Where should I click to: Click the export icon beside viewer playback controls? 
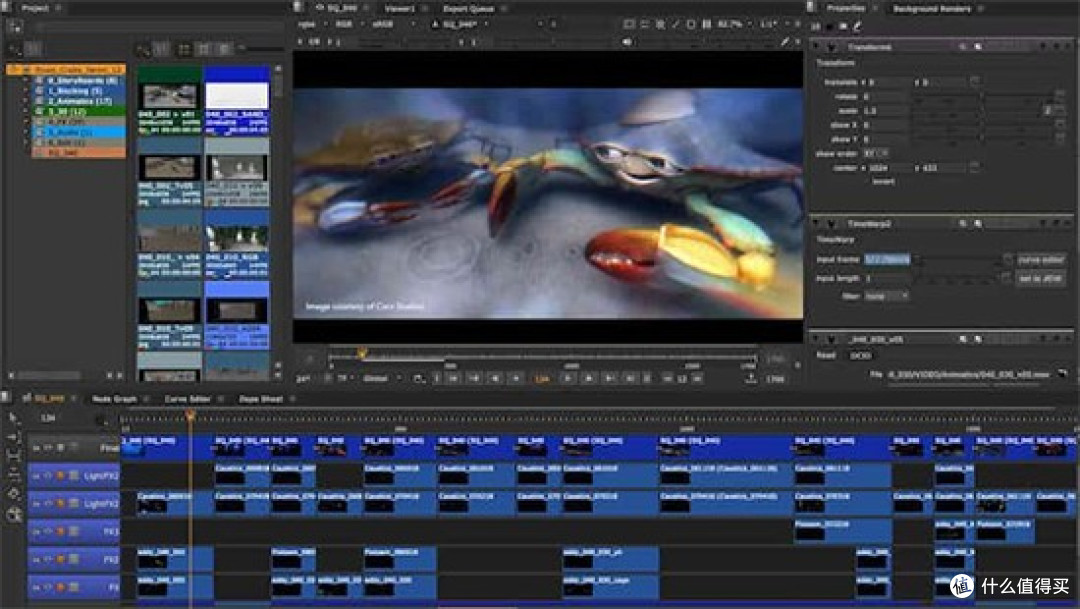[751, 378]
